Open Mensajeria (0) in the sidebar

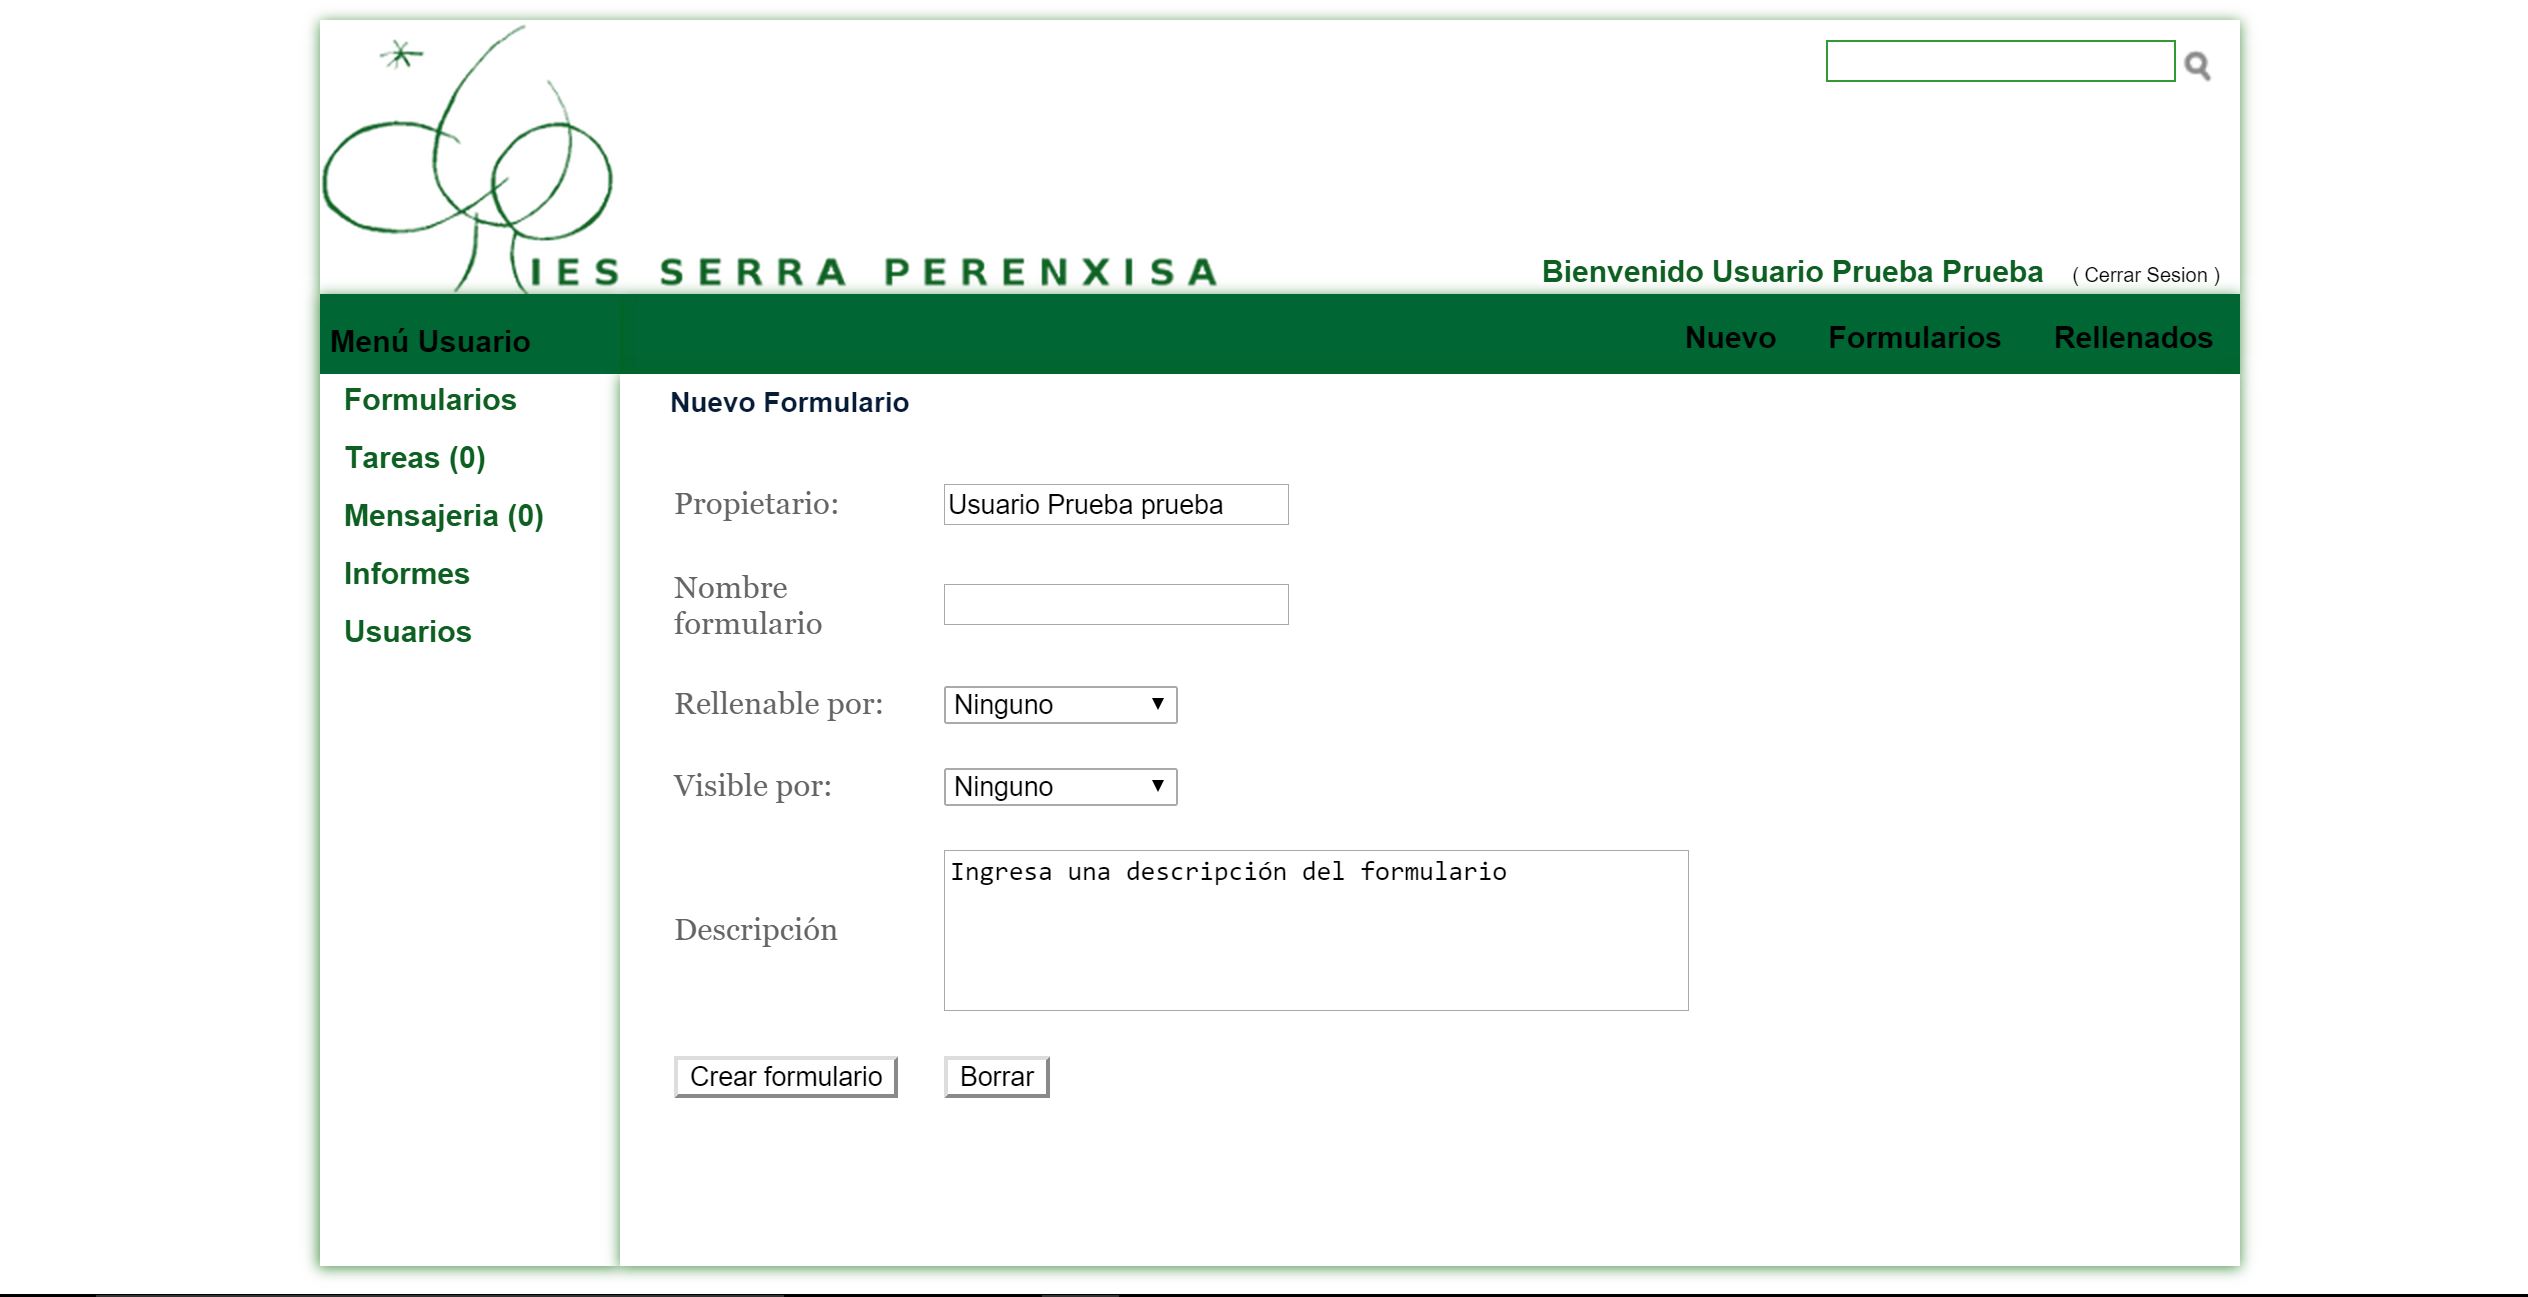444,516
